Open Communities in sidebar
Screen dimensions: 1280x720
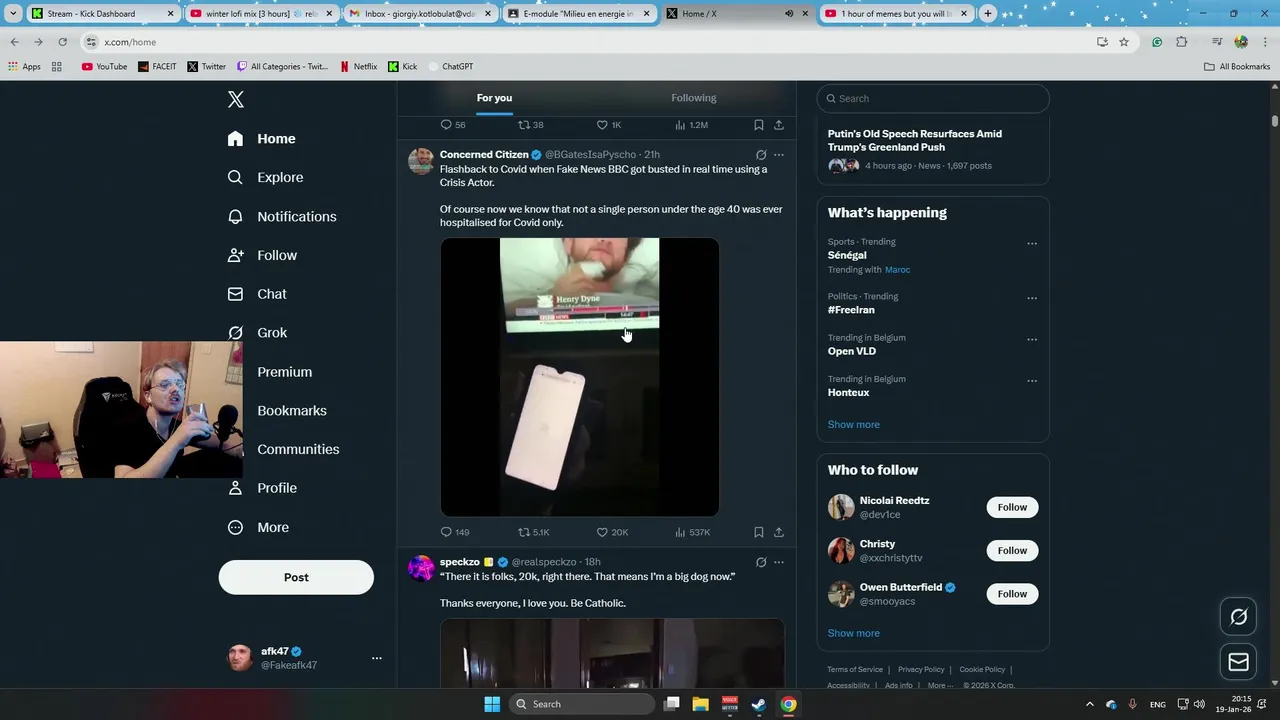[298, 449]
